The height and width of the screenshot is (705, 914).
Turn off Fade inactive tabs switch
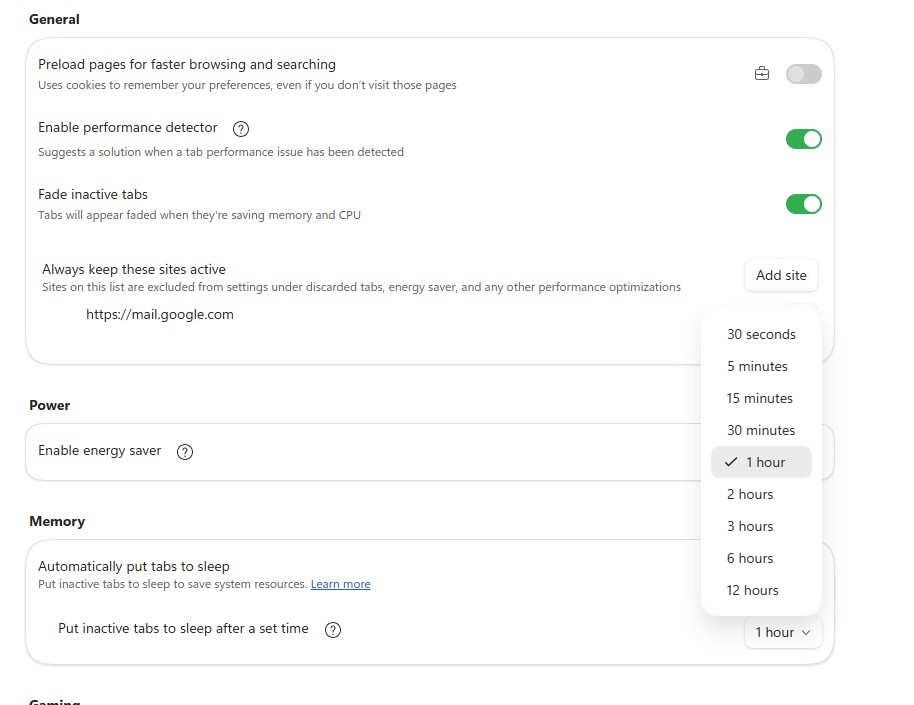[x=804, y=204]
